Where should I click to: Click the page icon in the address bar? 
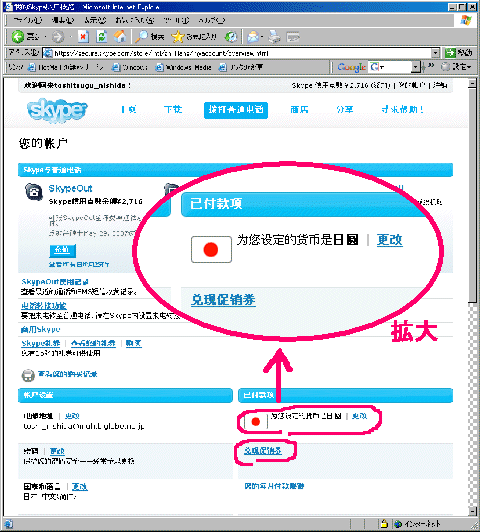(49, 53)
